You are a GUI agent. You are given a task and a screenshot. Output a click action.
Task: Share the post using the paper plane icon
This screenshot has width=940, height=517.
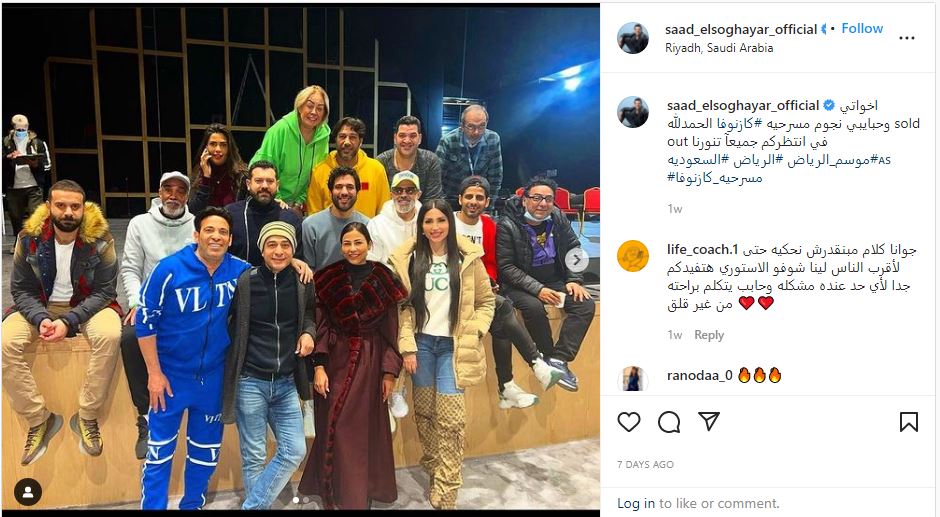pos(709,422)
